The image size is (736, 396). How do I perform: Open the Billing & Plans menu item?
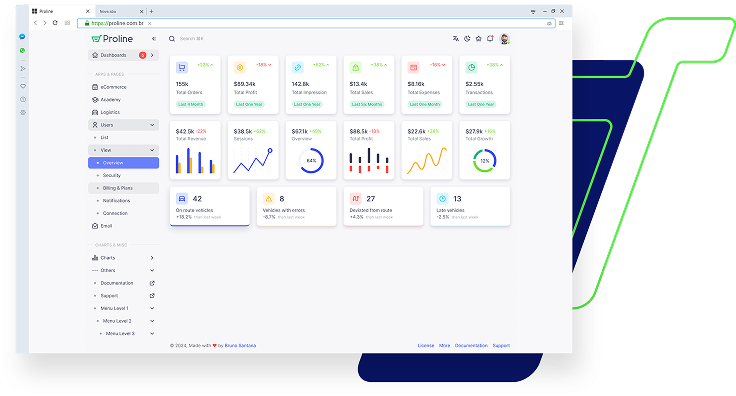pos(123,188)
